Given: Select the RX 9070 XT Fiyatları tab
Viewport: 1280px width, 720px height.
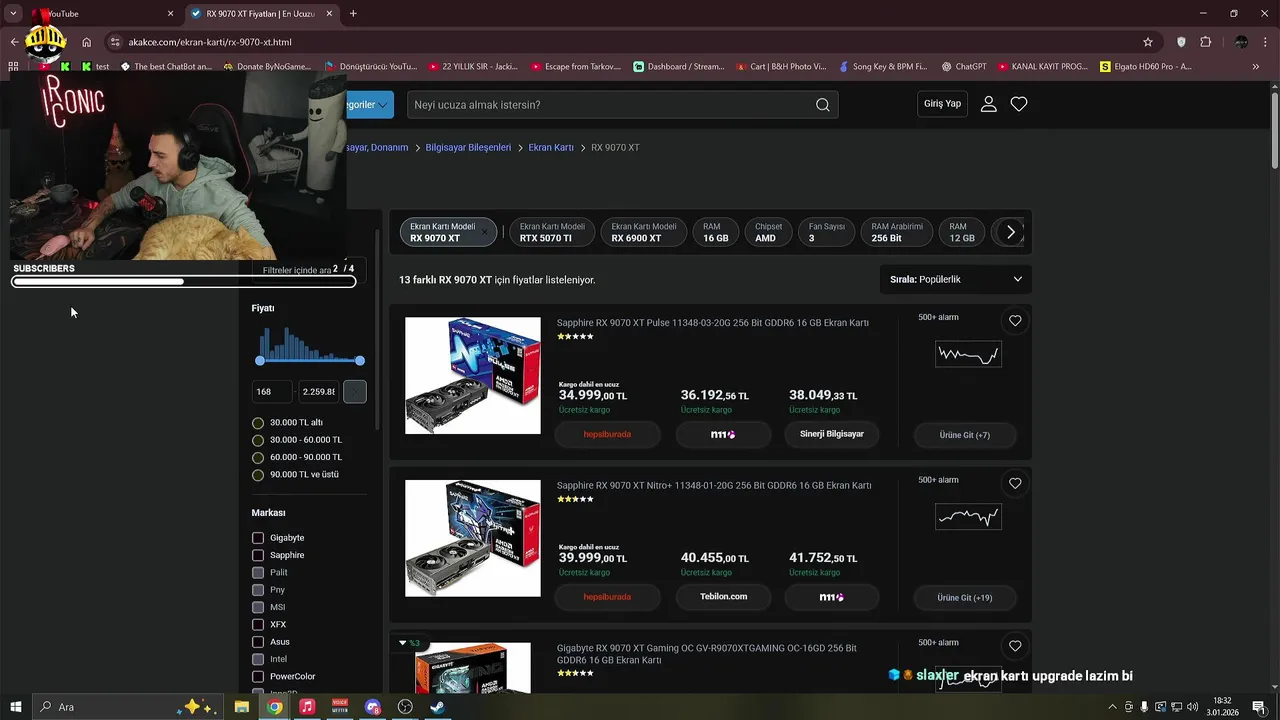Looking at the screenshot, I should click(262, 14).
